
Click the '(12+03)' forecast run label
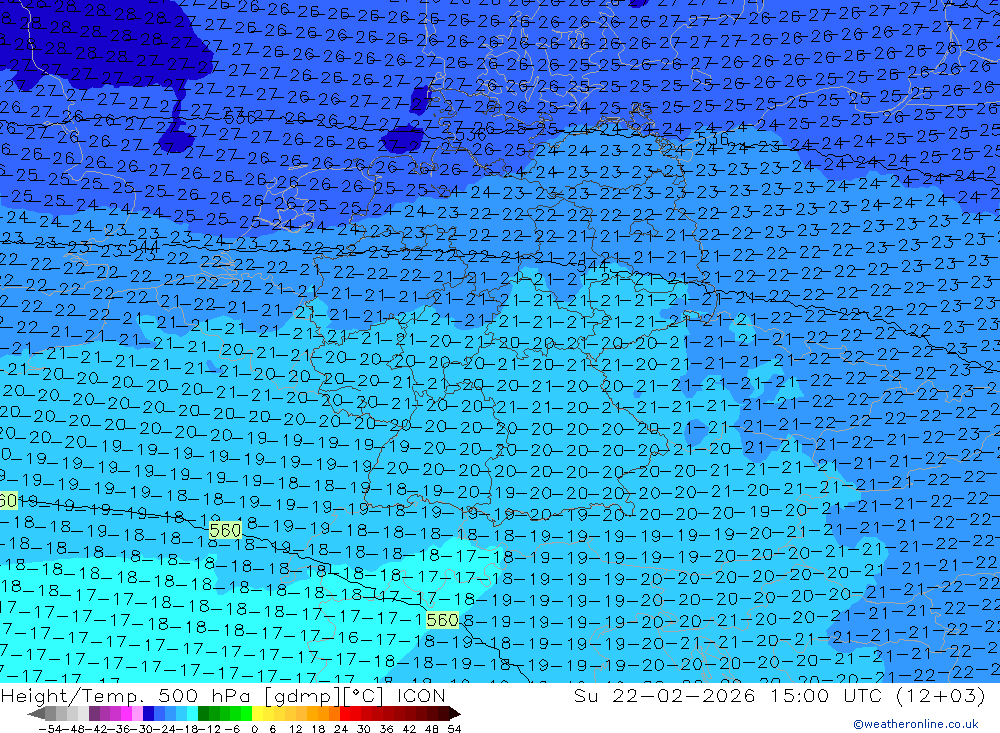pos(940,695)
